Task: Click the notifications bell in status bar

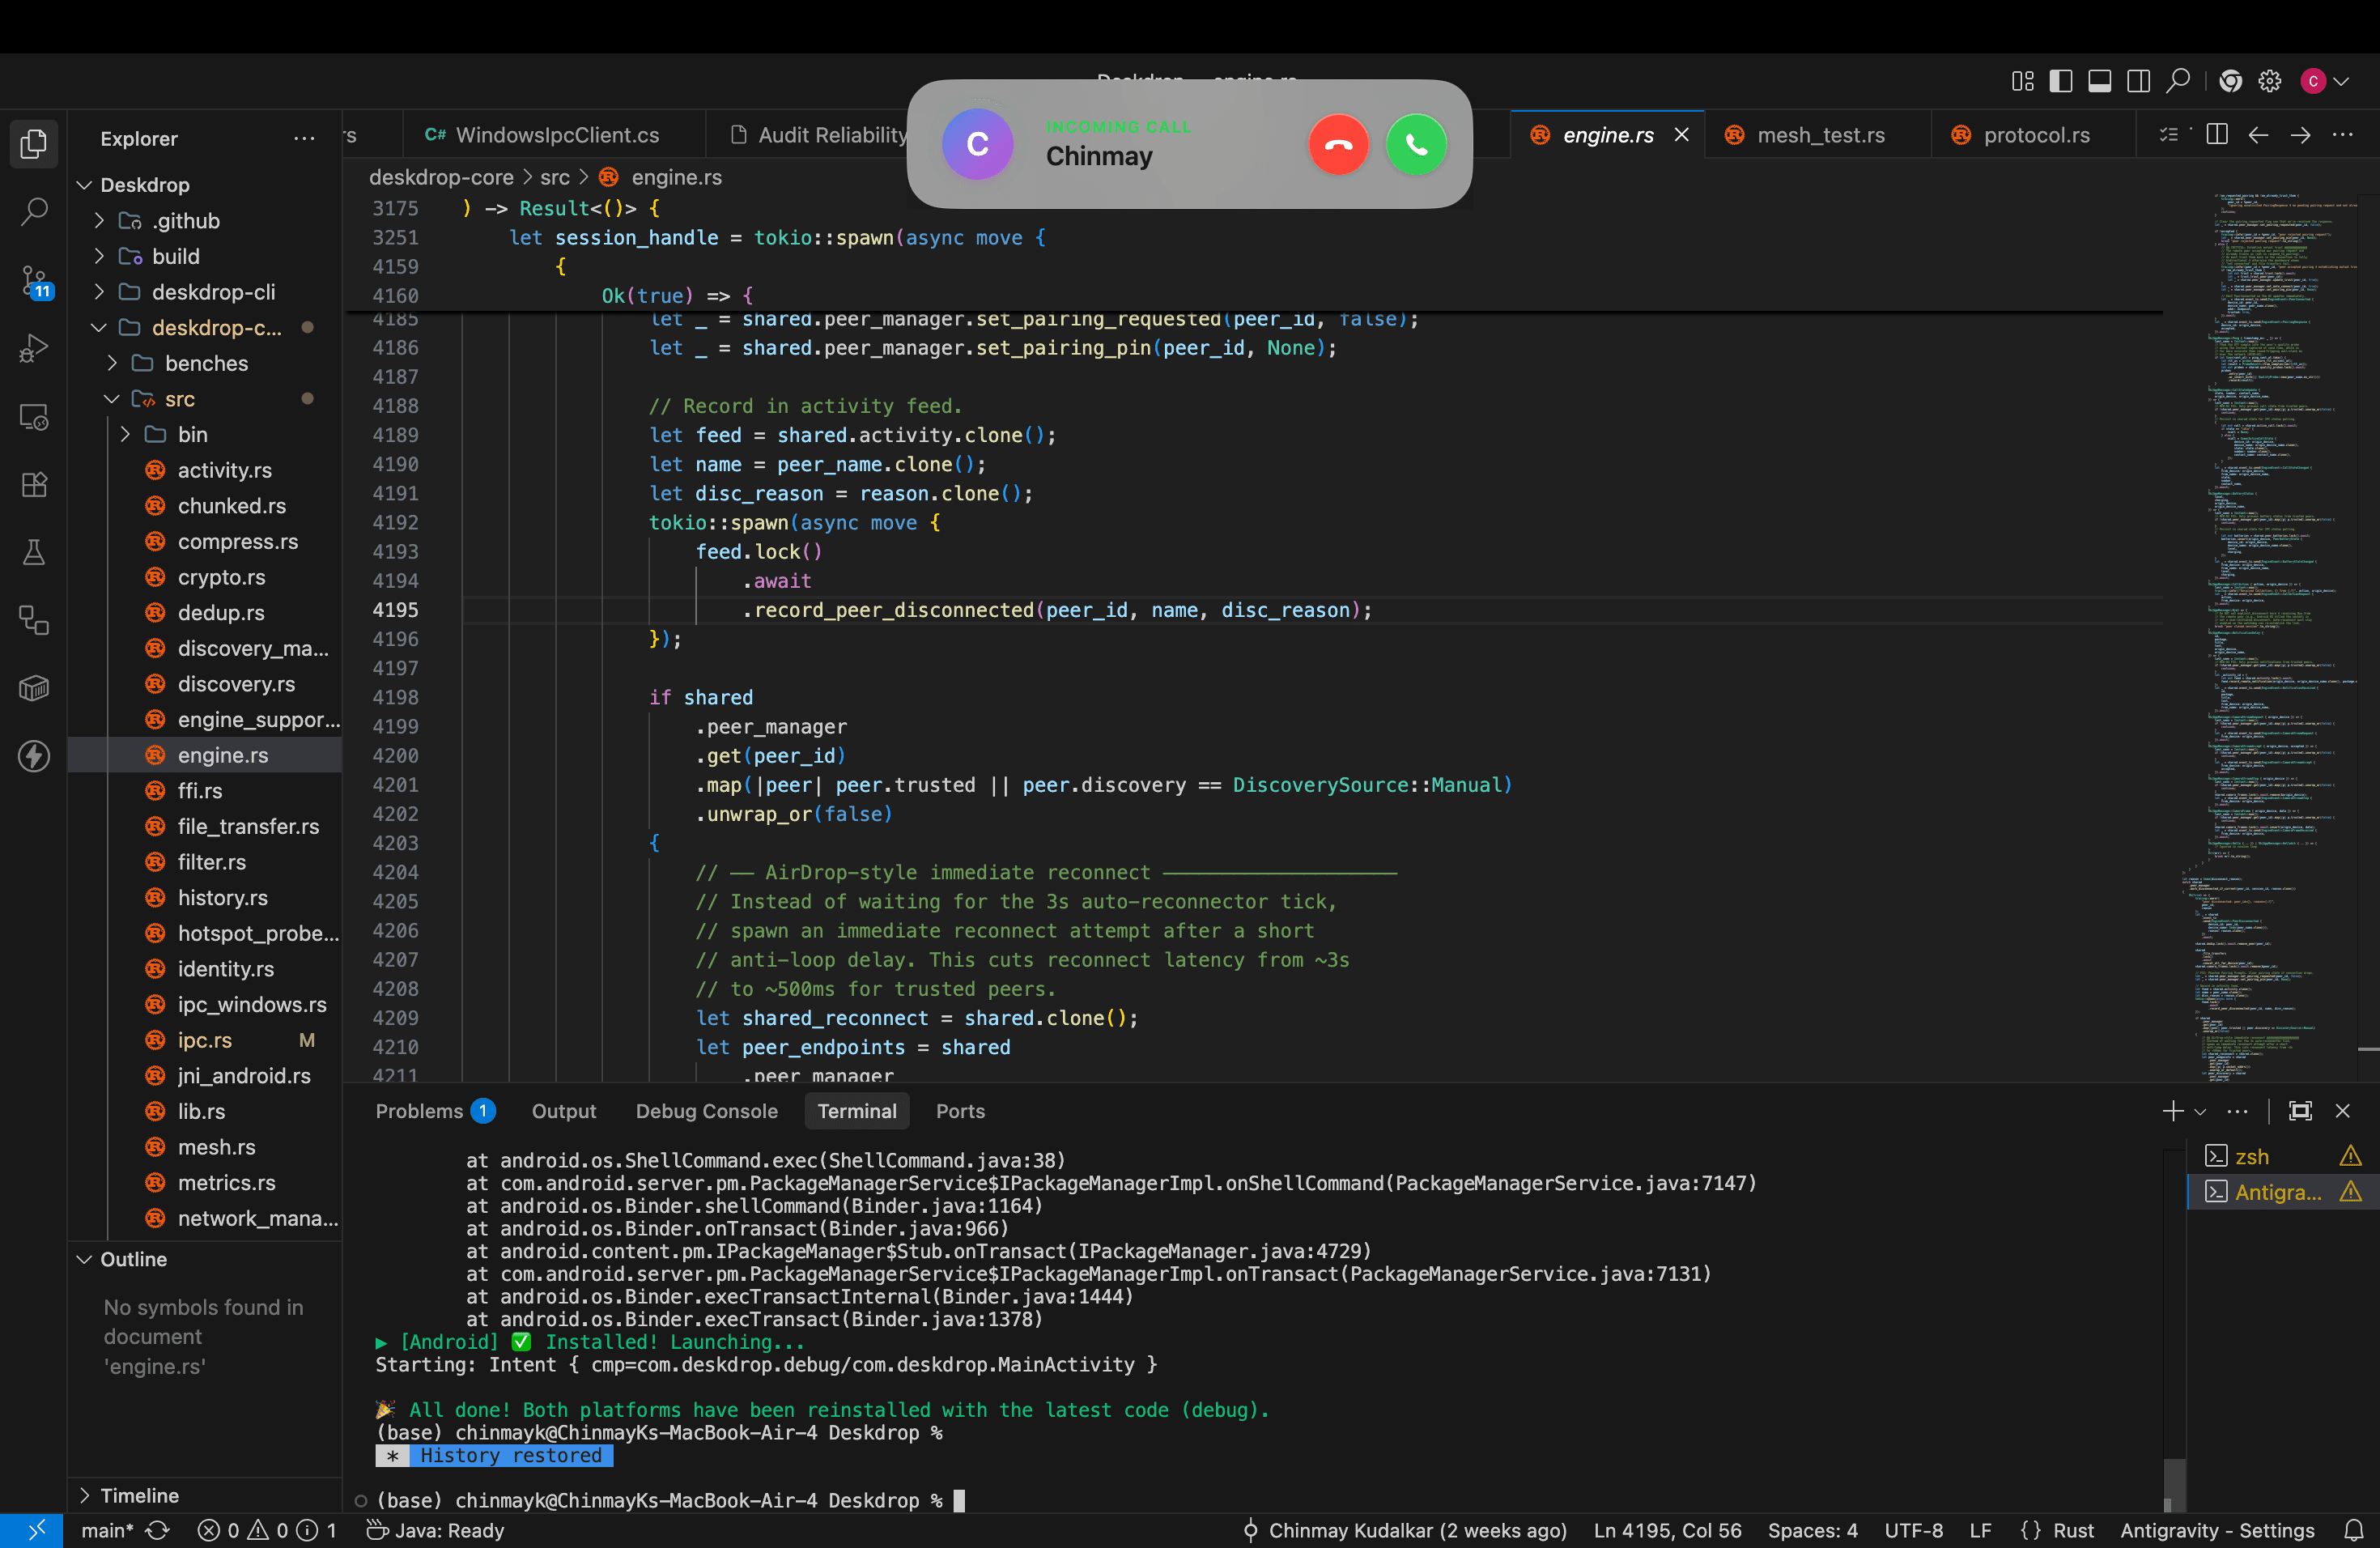Action: (2353, 1531)
